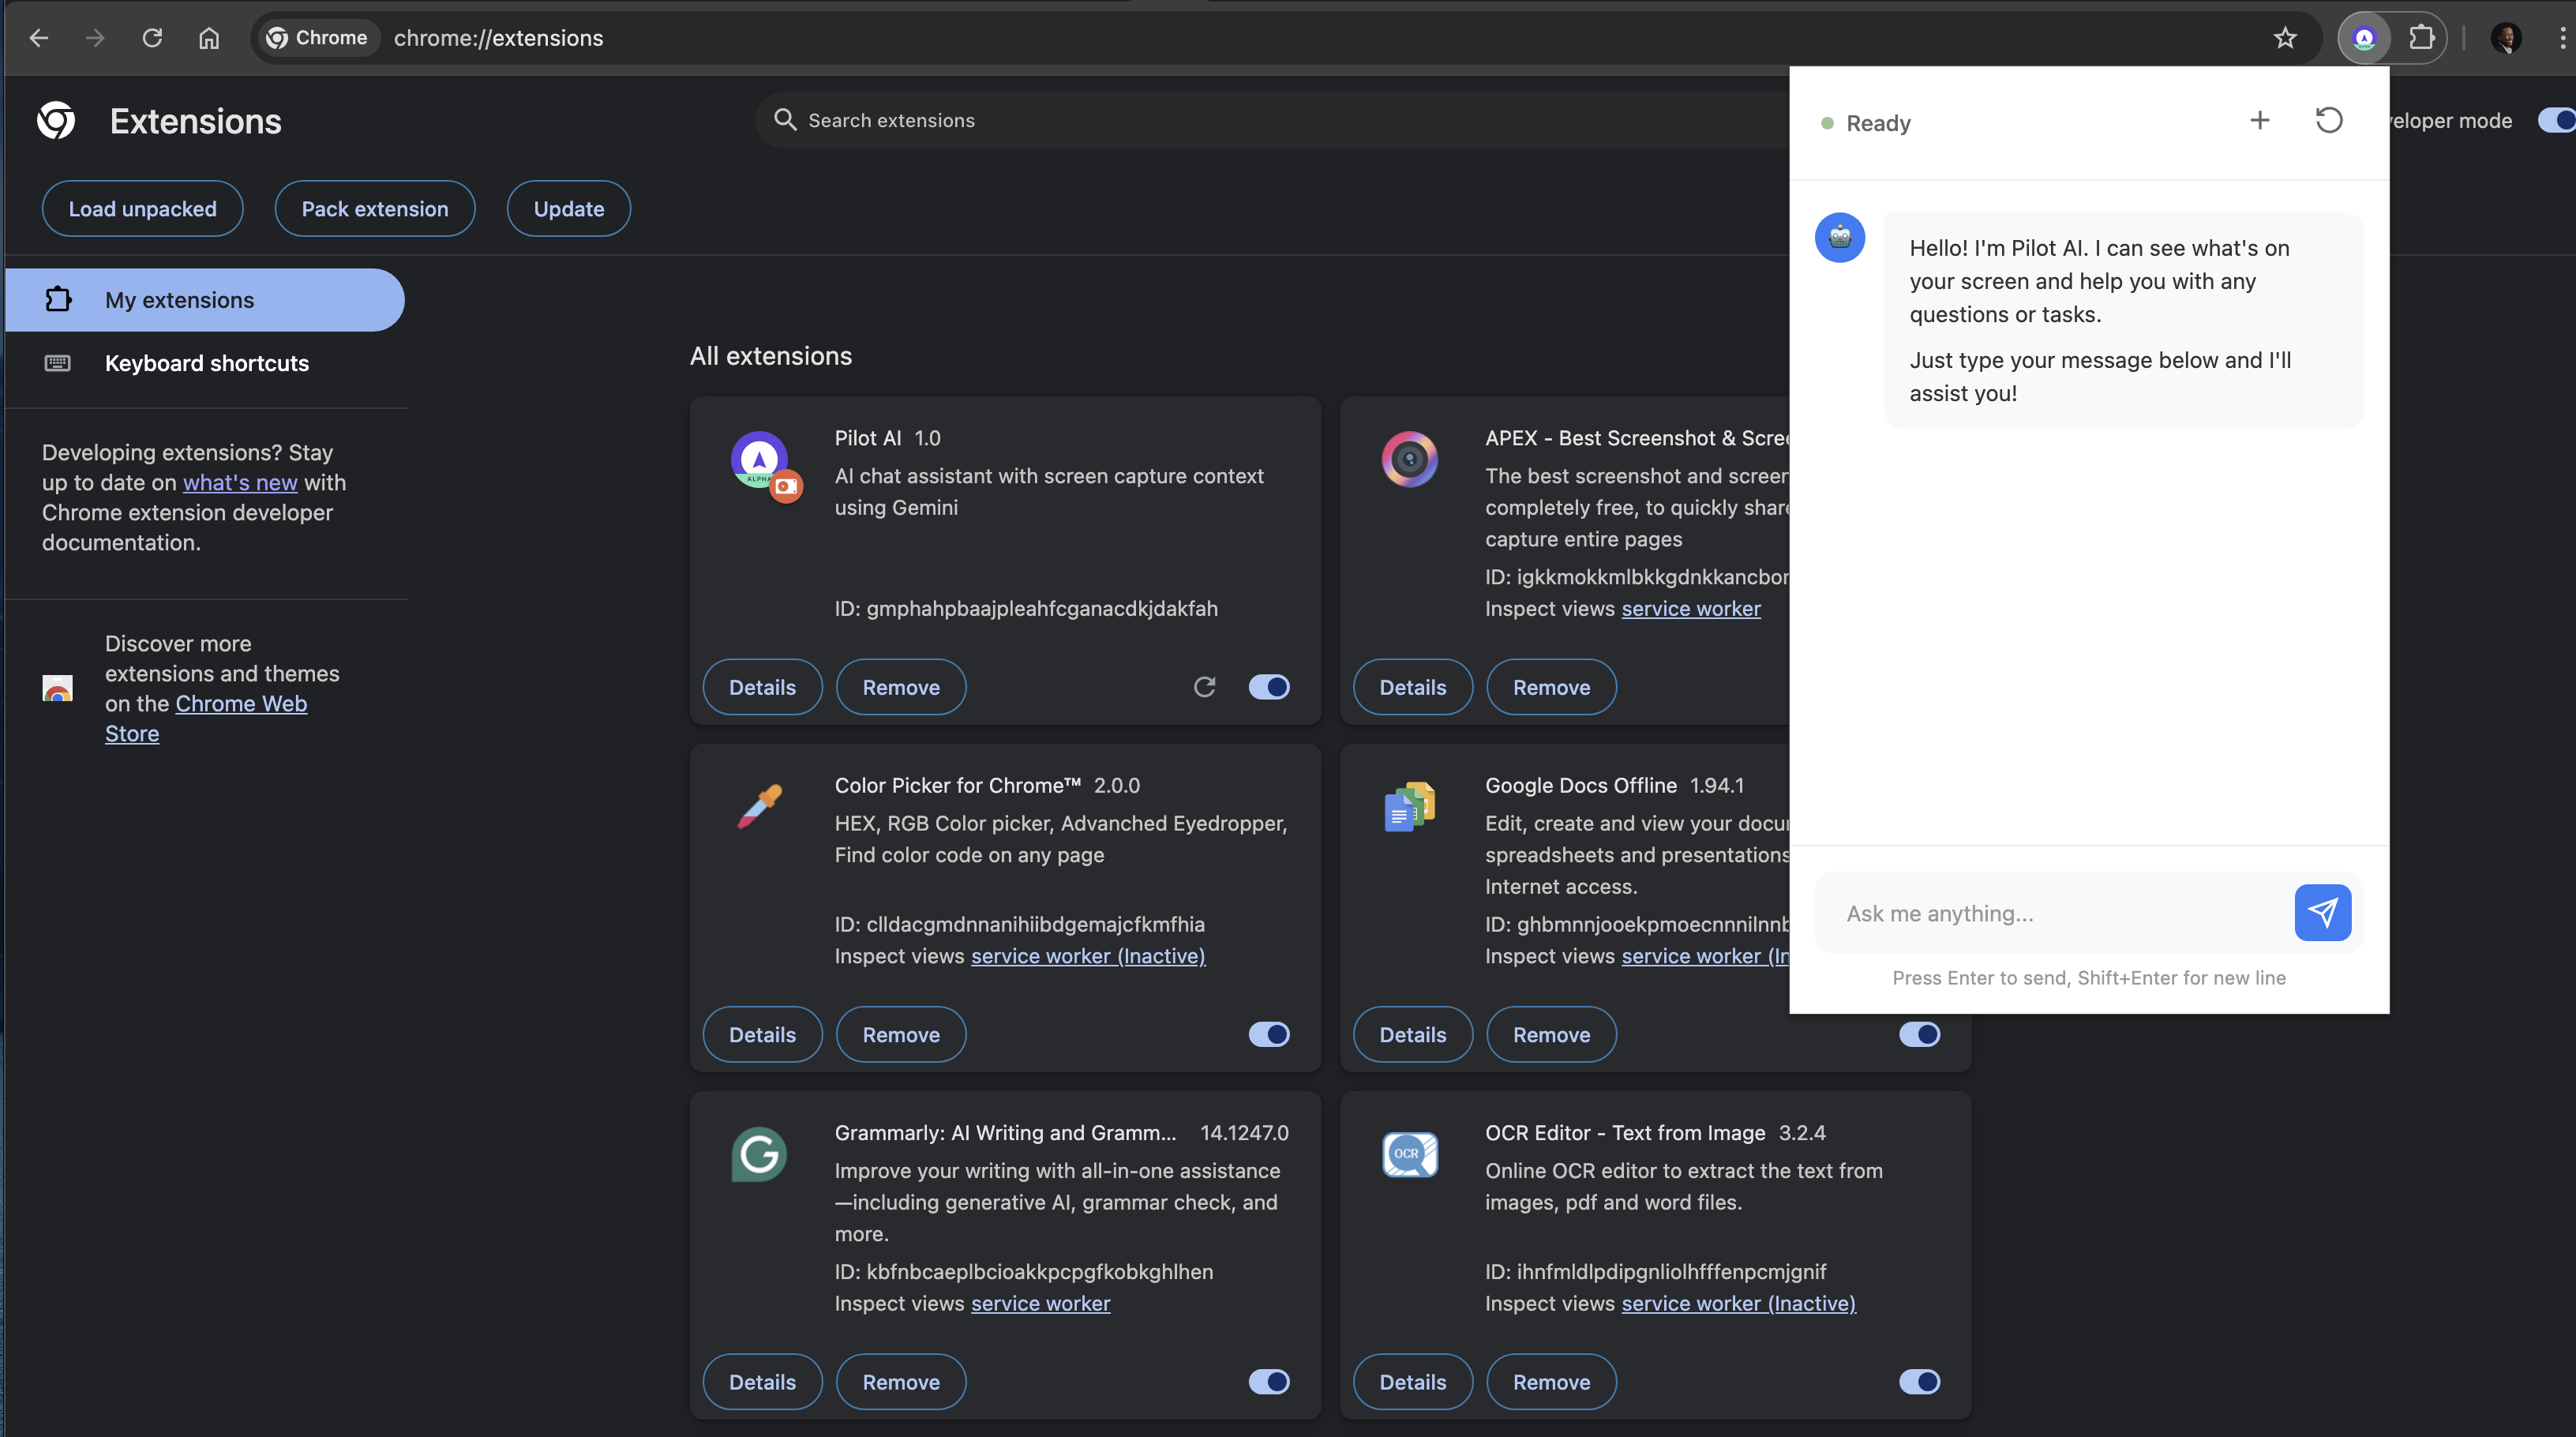Disable the Grammarly extension toggle
Viewport: 2576px width, 1437px height.
coord(1268,1381)
